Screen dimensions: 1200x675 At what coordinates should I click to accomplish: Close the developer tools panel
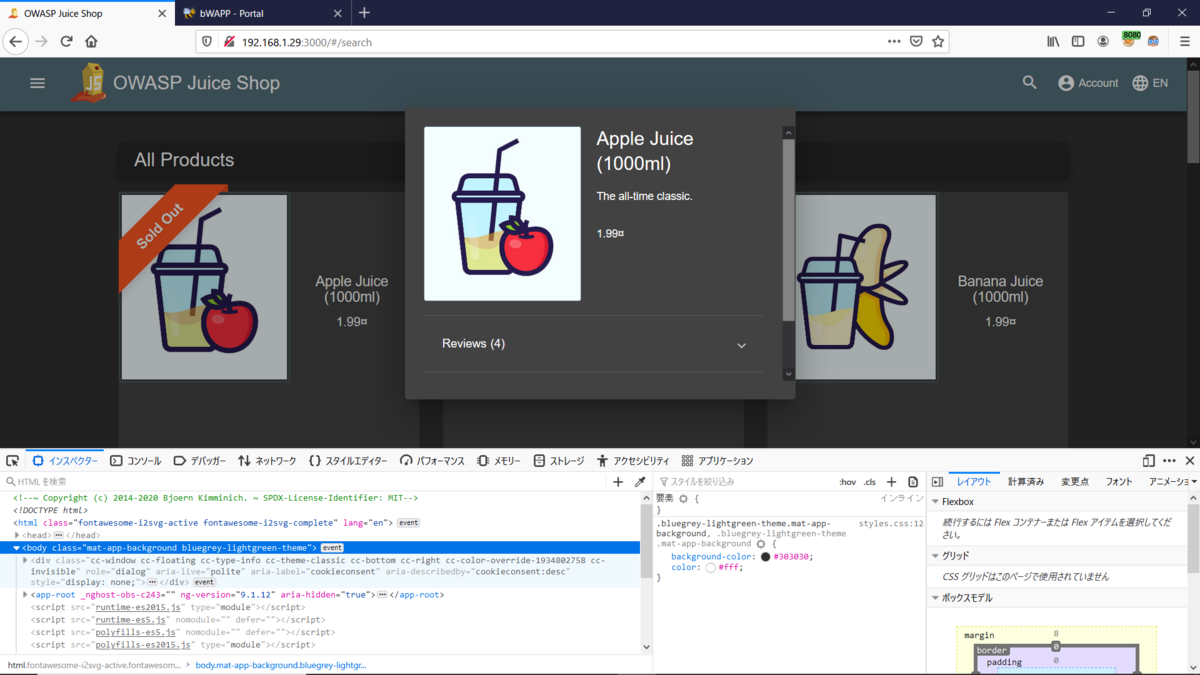[1190, 461]
